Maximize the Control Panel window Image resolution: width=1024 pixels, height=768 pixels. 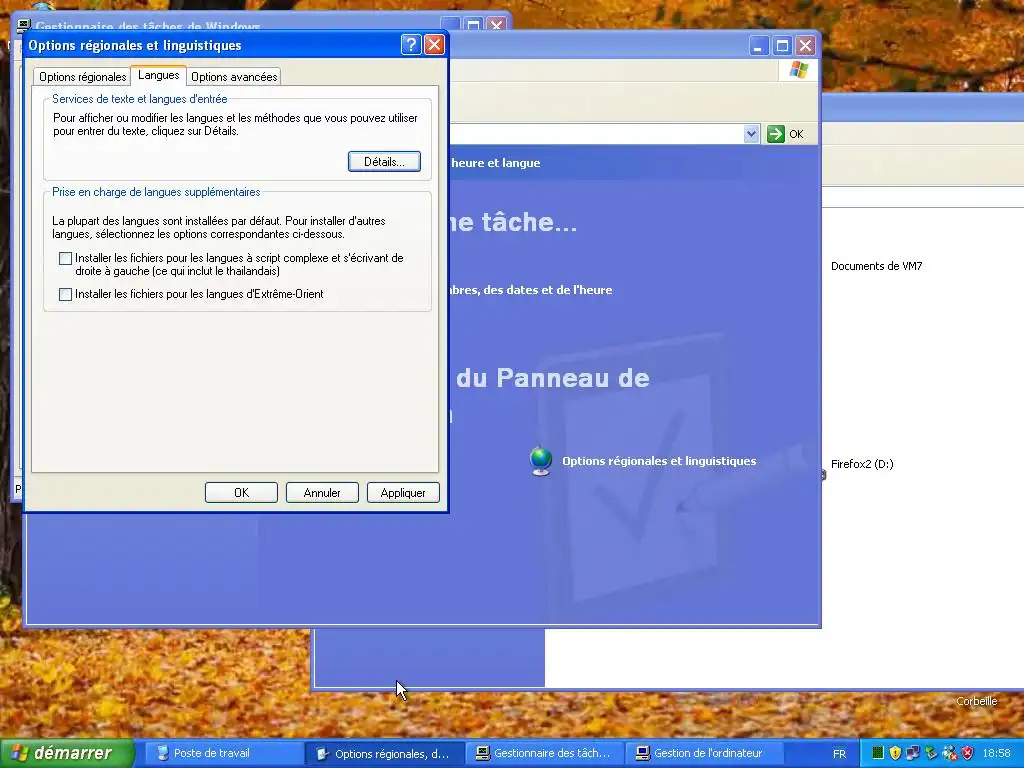[x=782, y=46]
